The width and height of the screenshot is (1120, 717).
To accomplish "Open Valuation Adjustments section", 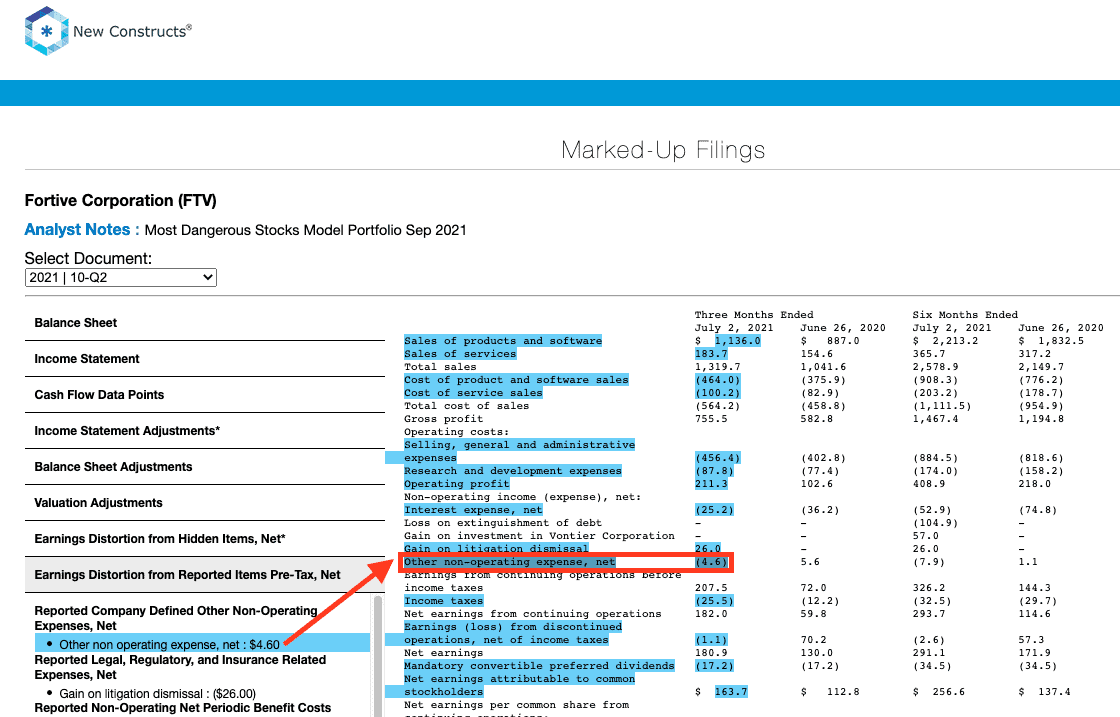I will pos(205,503).
